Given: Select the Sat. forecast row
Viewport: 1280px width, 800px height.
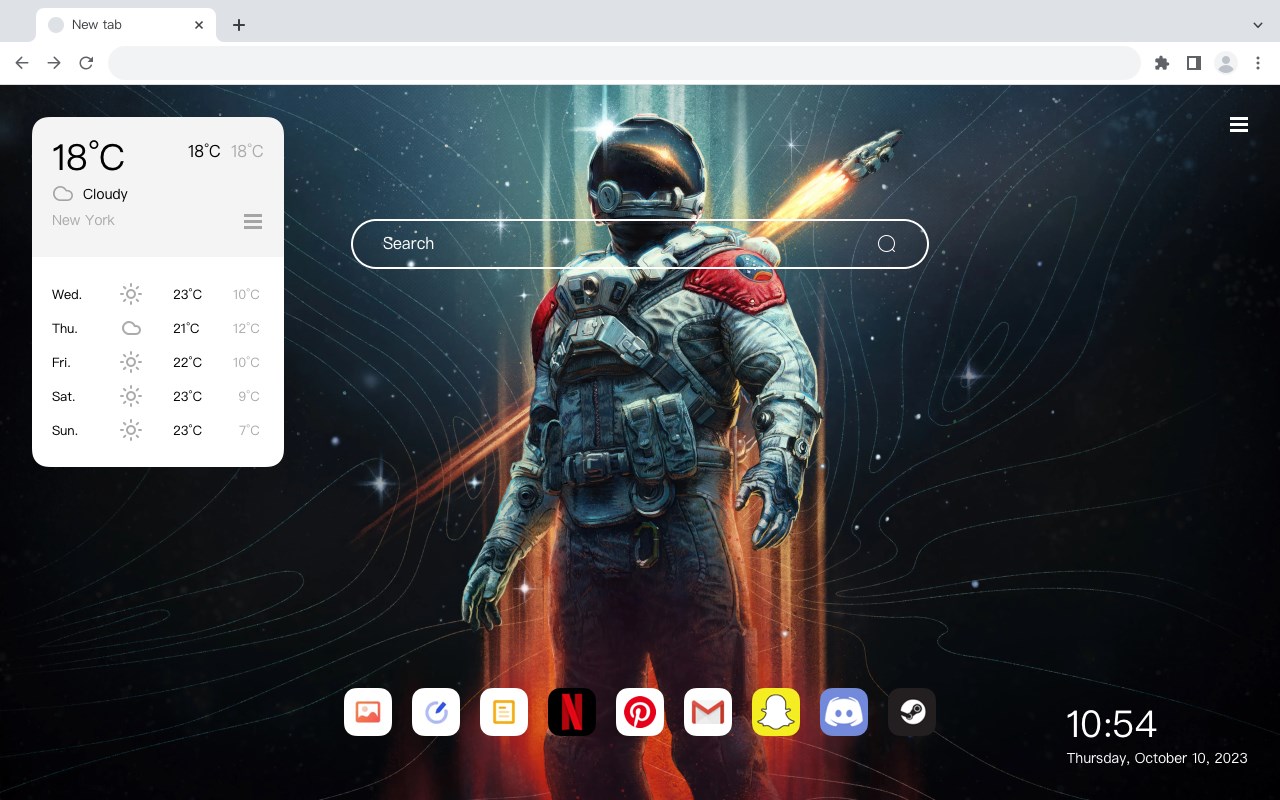Looking at the screenshot, I should 157,397.
